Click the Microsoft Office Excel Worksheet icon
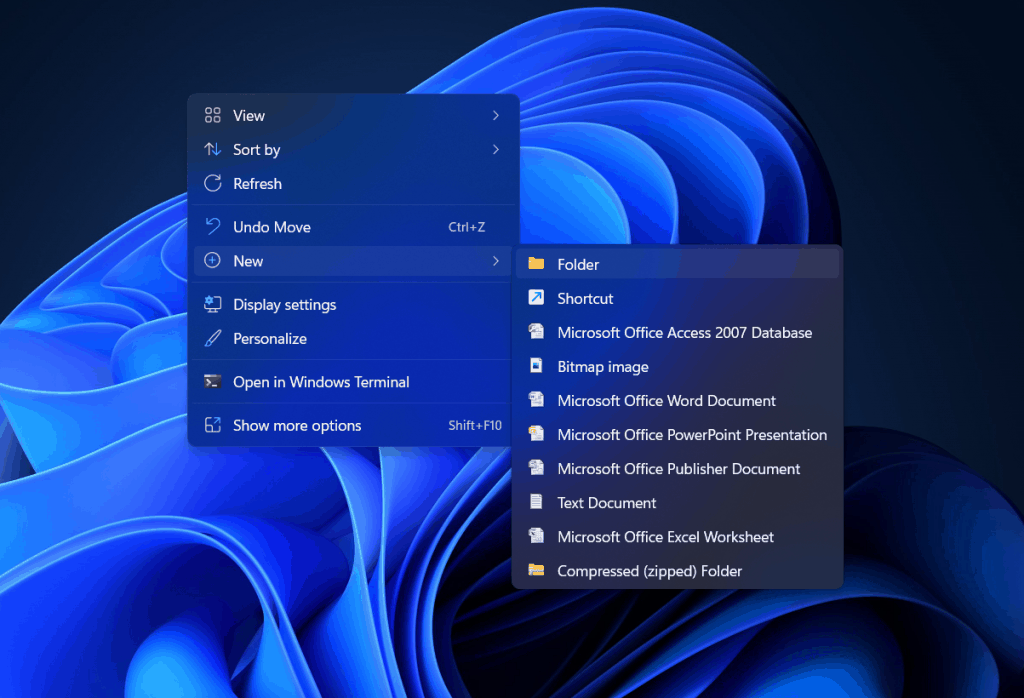Screen dimensions: 1024x698 [x=537, y=537]
